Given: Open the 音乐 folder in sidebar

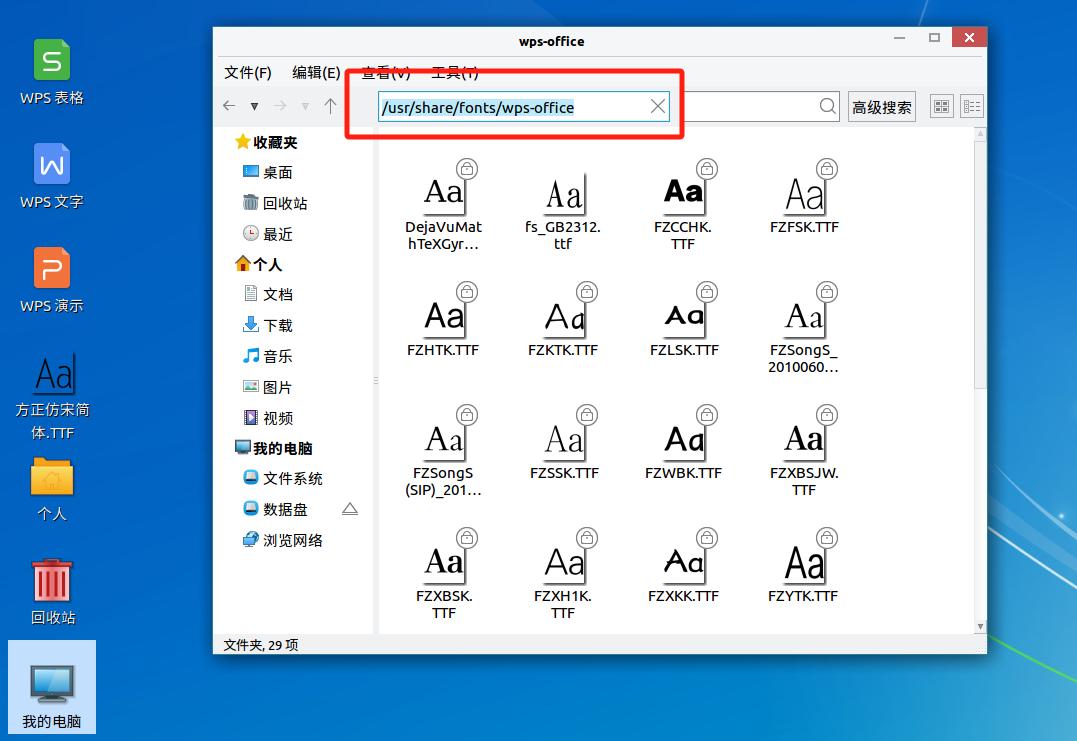Looking at the screenshot, I should pyautogui.click(x=276, y=355).
